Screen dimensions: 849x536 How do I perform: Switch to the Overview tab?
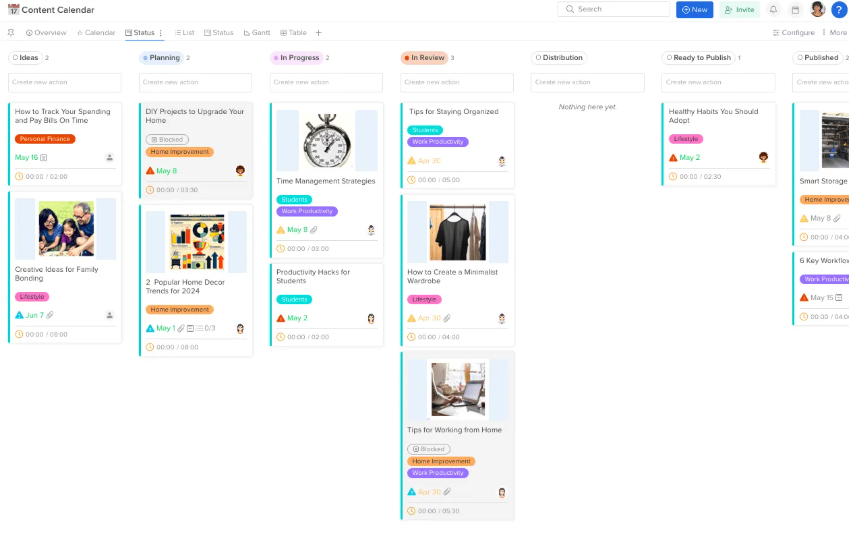[x=46, y=33]
